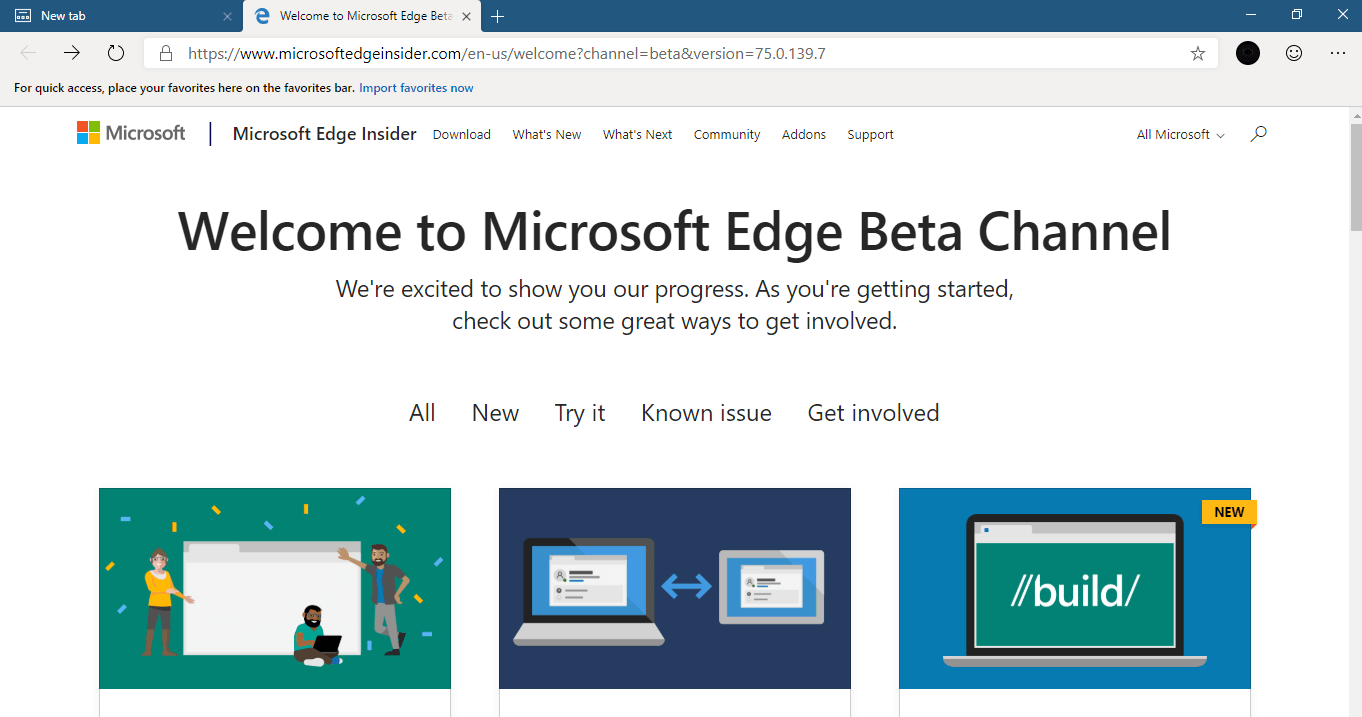The image size is (1362, 717).
Task: Close the 'New tab' tab
Action: point(227,16)
